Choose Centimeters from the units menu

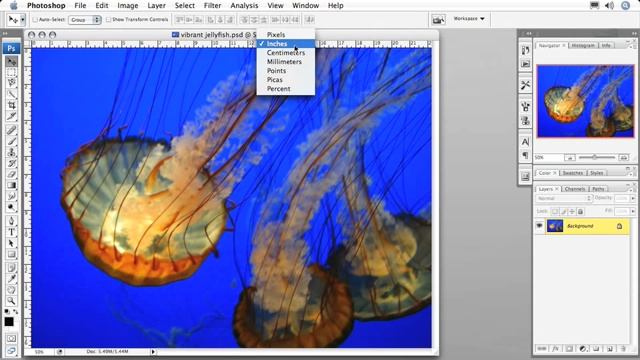click(x=286, y=53)
